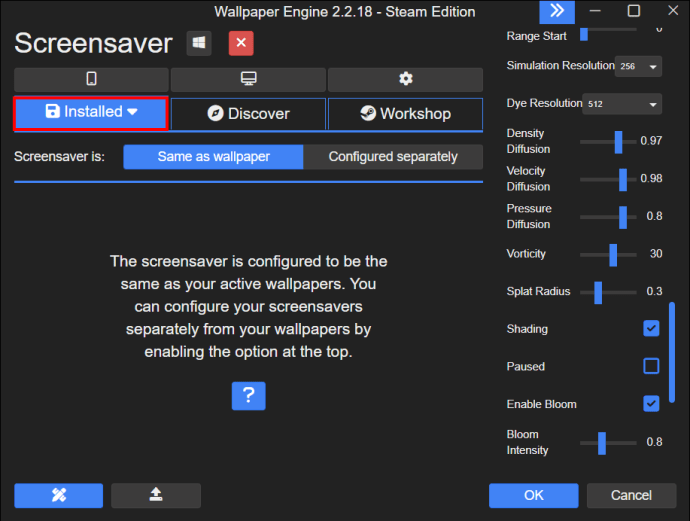Click the Cancel button
This screenshot has height=521, width=690.
tap(631, 495)
